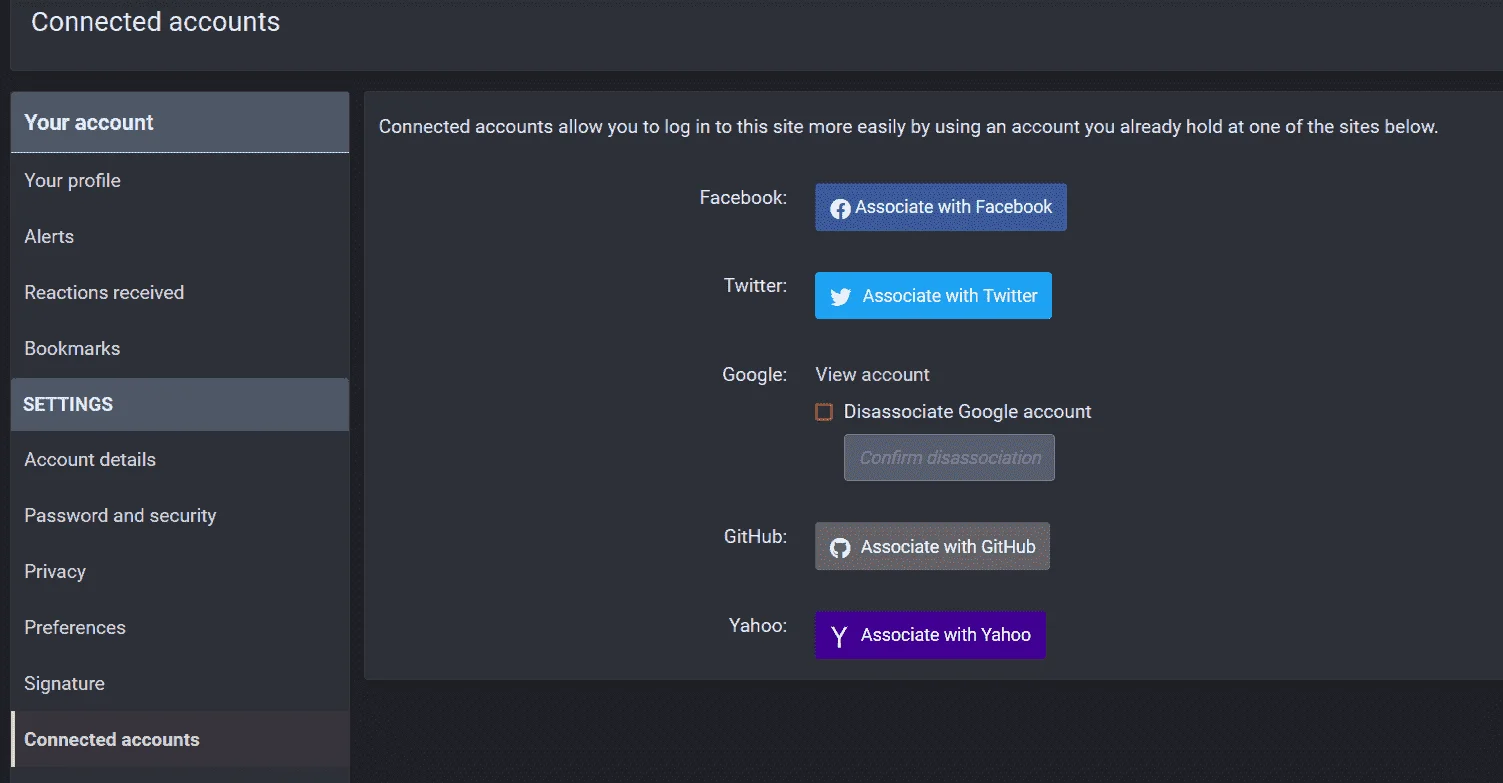Click the Facebook logo icon in button
Viewport: 1503px width, 783px height.
[x=840, y=208]
